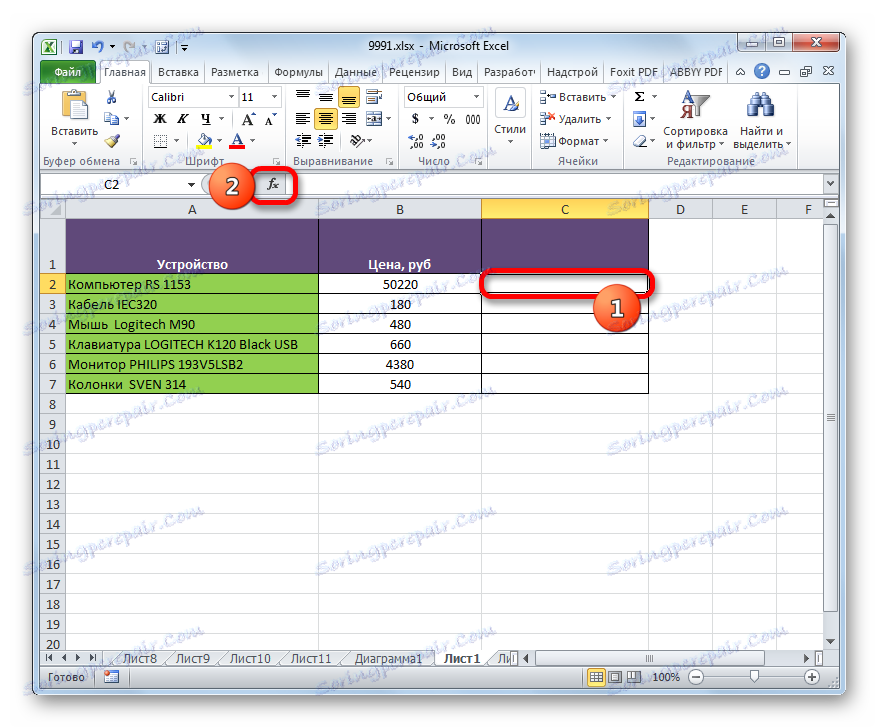The width and height of the screenshot is (879, 728).
Task: Select the Format Painter brush icon
Action: click(112, 140)
